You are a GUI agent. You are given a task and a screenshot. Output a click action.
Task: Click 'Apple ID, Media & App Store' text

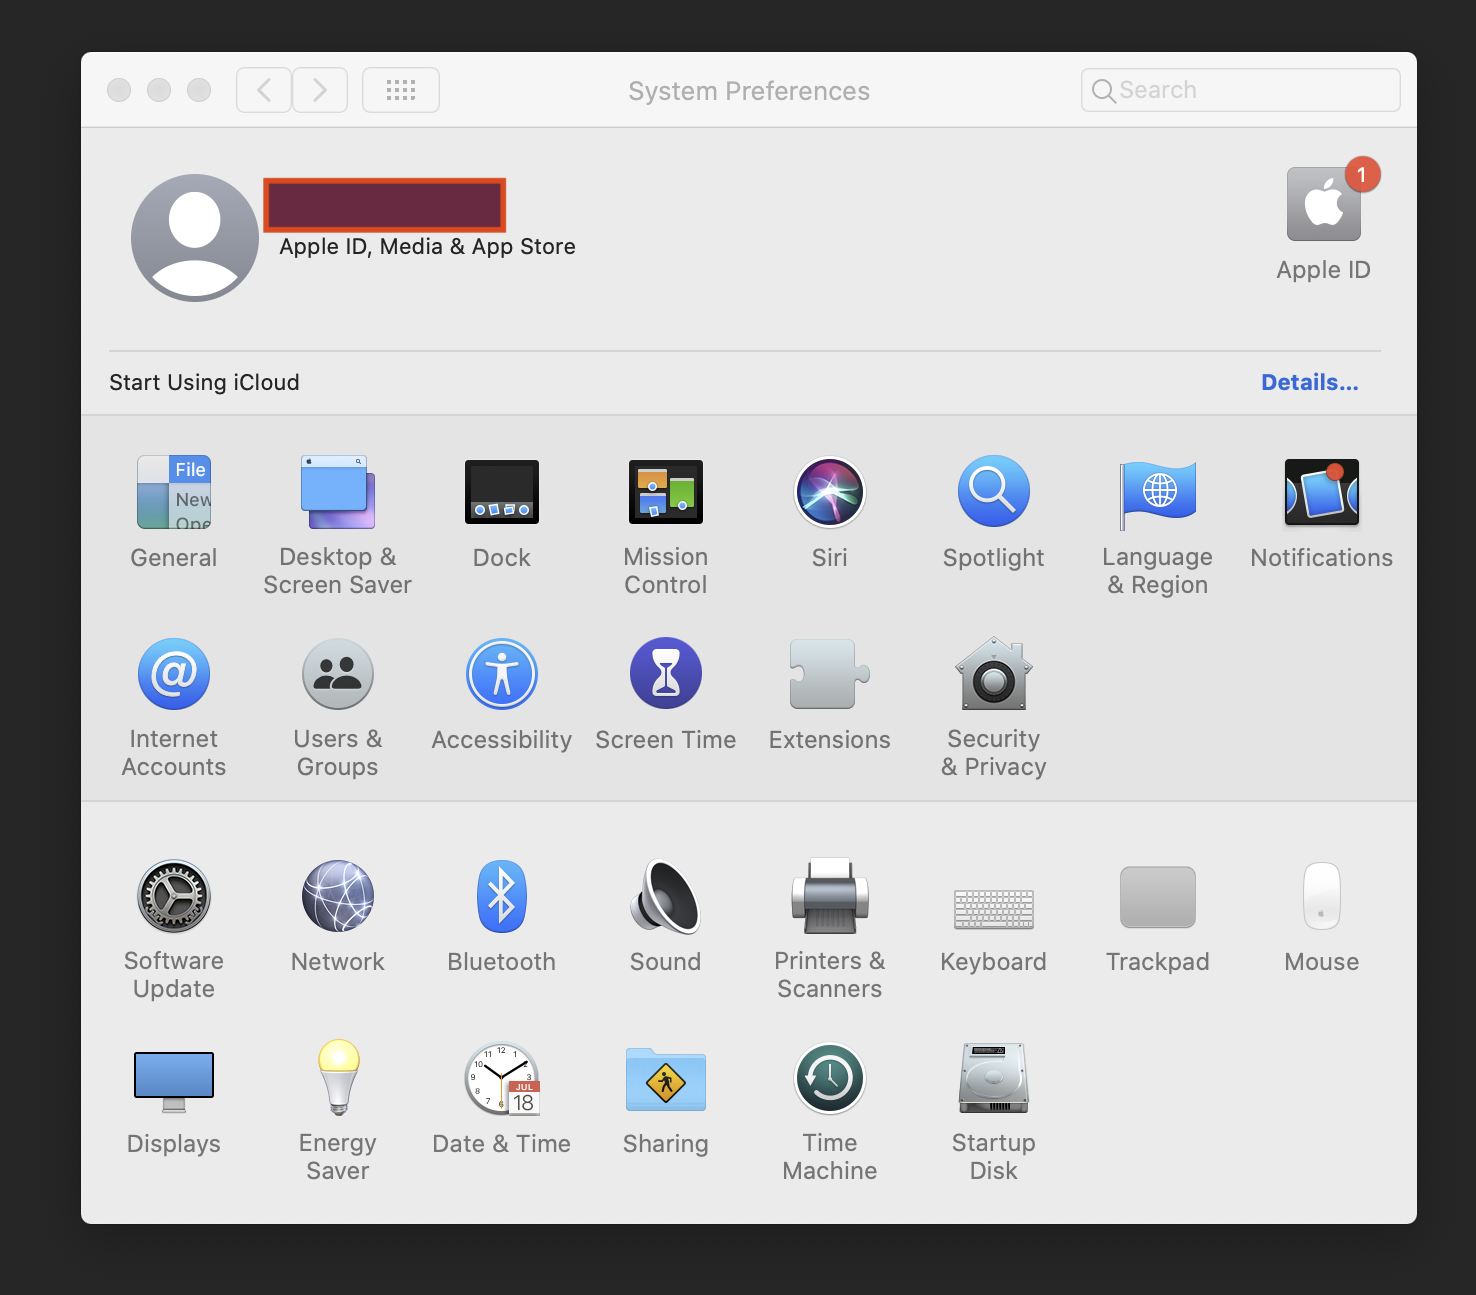[x=428, y=247]
